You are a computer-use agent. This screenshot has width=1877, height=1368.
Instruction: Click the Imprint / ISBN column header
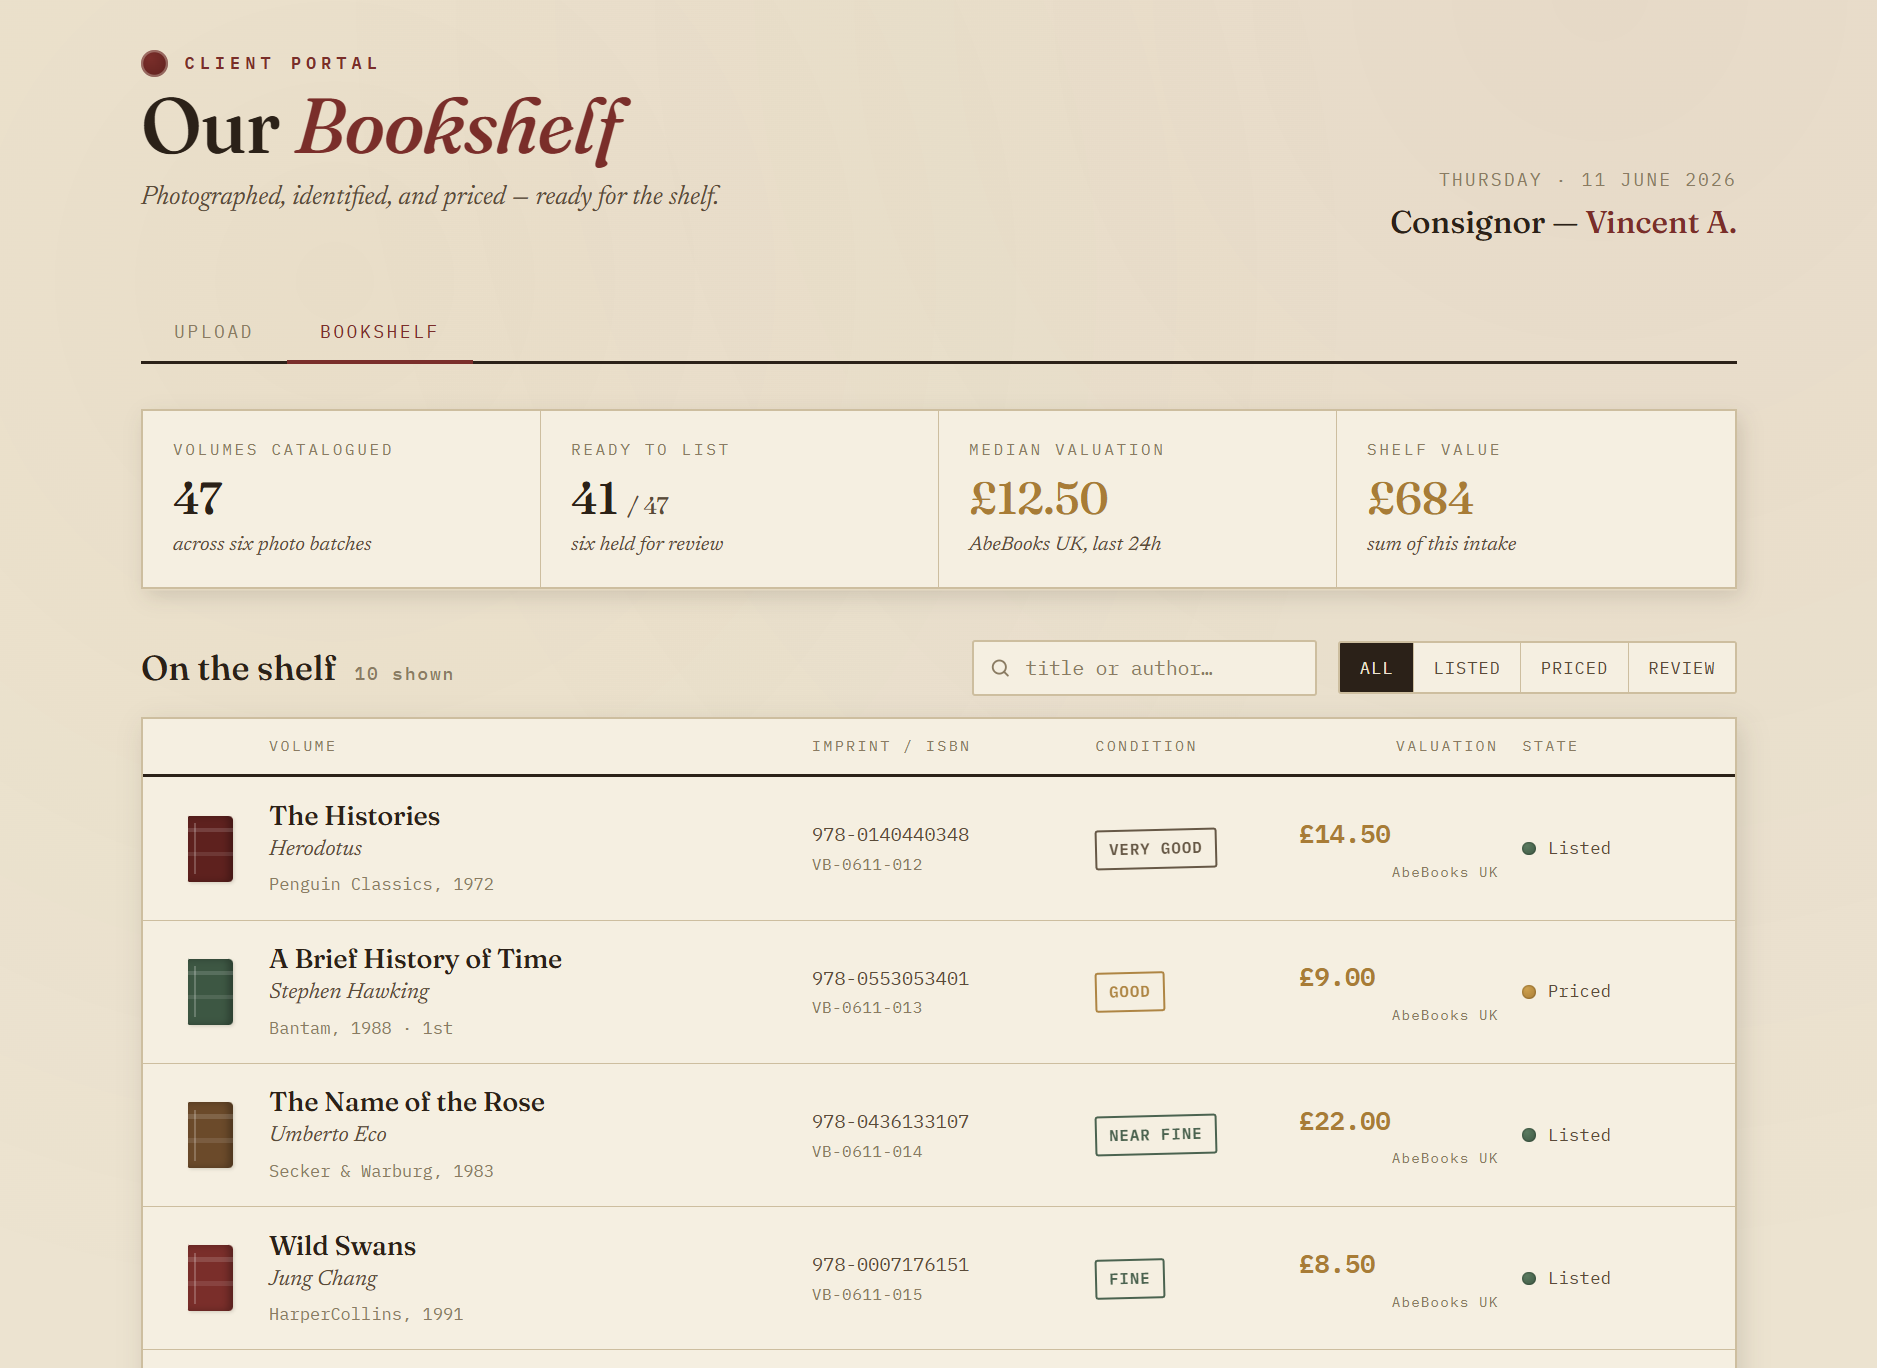(891, 746)
